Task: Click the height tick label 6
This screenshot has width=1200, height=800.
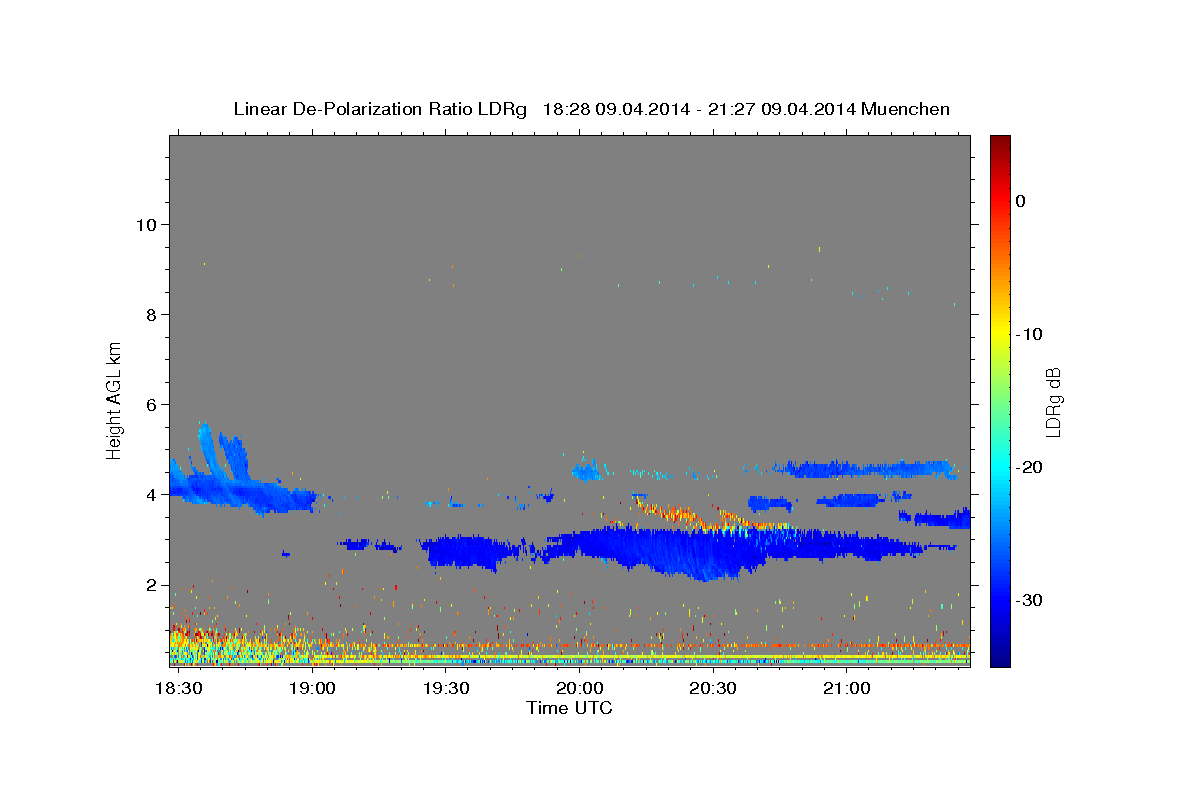Action: click(x=151, y=404)
